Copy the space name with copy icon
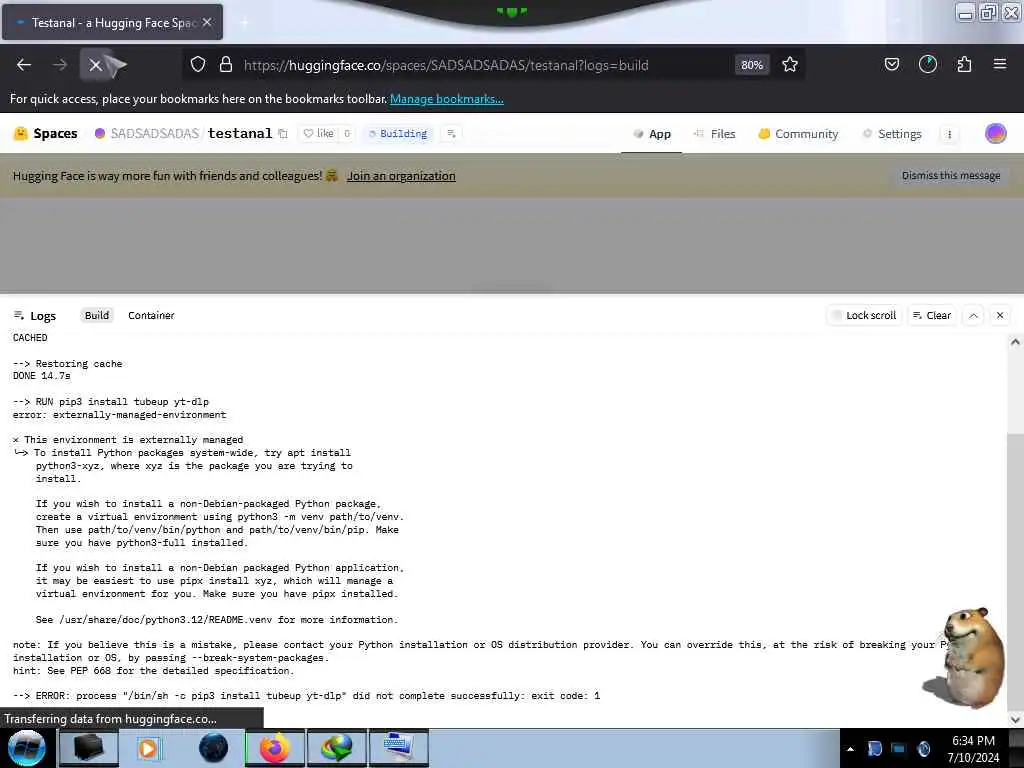 point(283,134)
